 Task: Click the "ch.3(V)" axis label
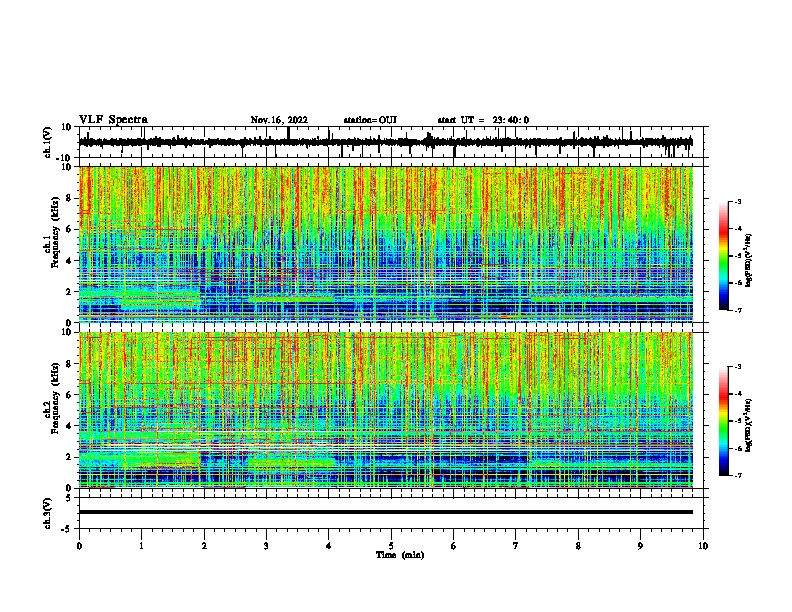tap(48, 513)
